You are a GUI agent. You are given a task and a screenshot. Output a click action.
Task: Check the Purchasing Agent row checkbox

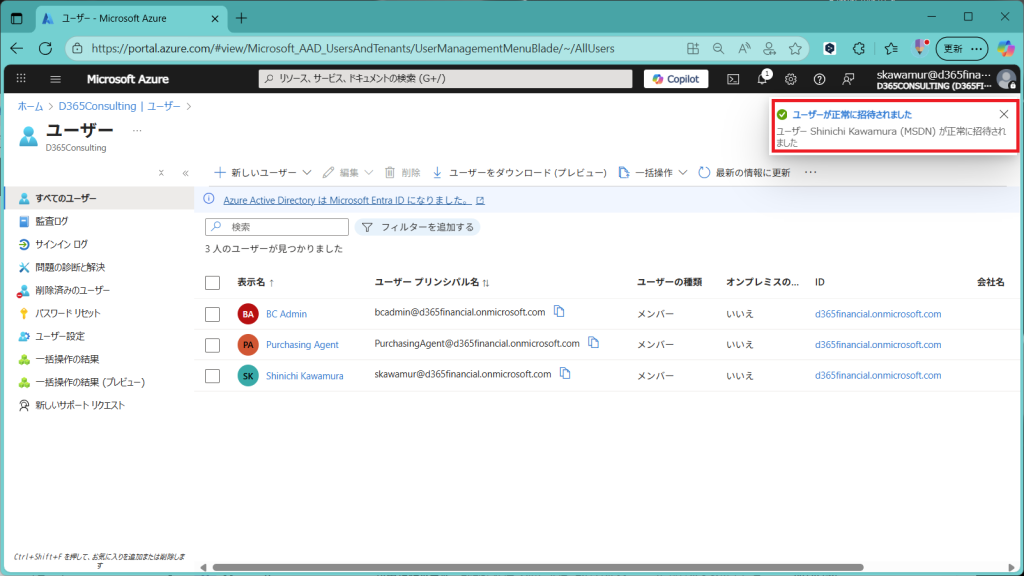pyautogui.click(x=212, y=345)
